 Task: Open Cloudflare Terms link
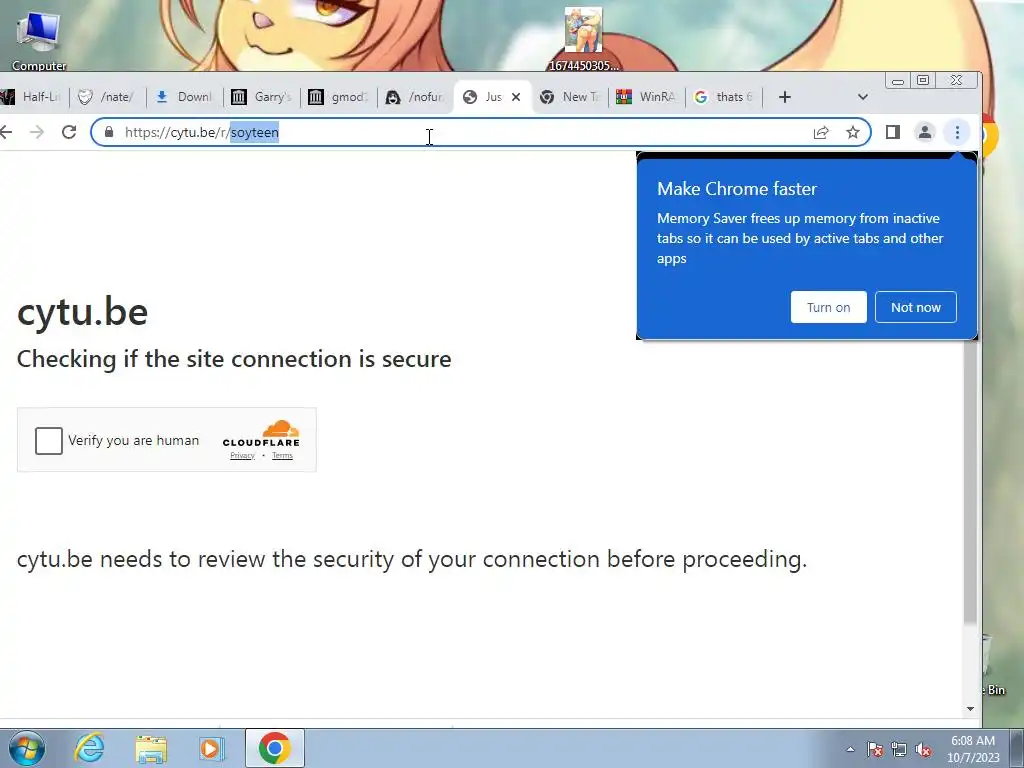(282, 456)
